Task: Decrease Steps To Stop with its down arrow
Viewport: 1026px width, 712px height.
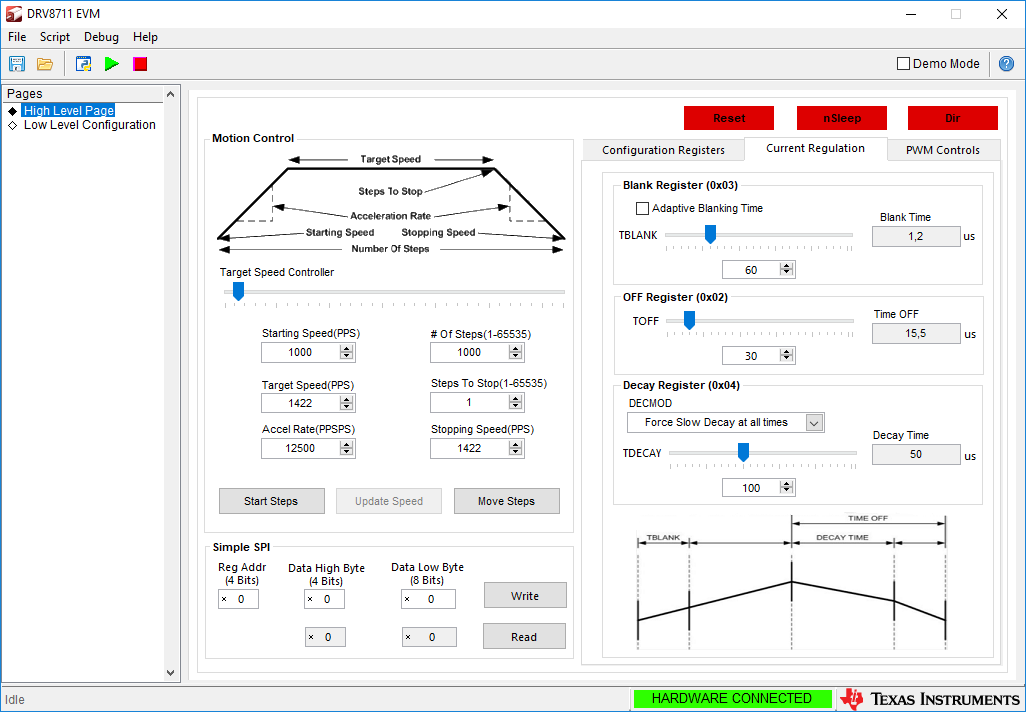Action: [516, 407]
